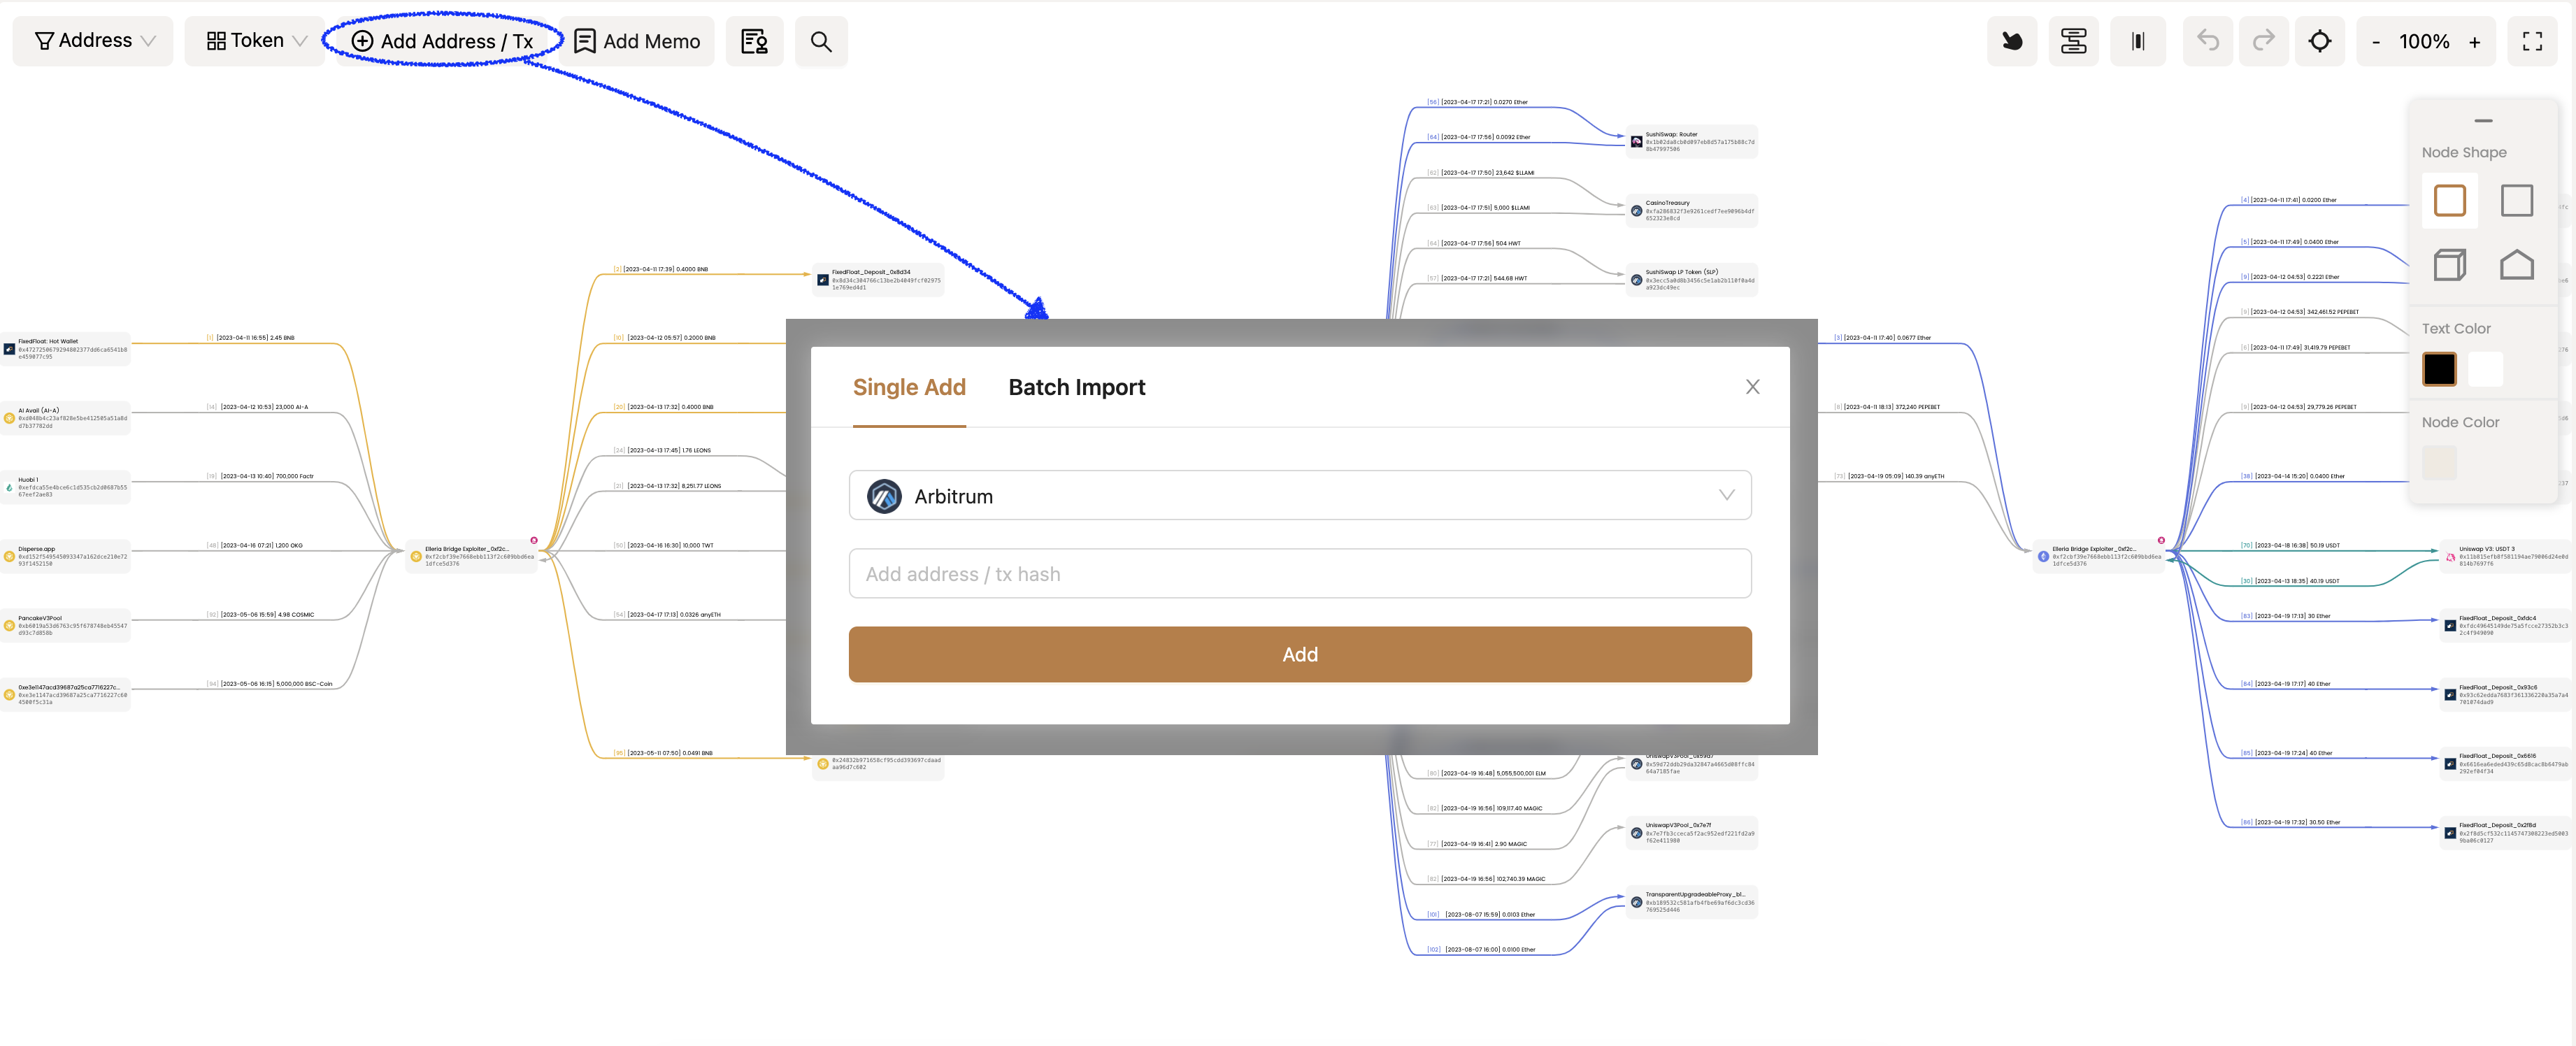Open the magnifier search tool
This screenshot has height=1046, width=2576.
coord(820,41)
